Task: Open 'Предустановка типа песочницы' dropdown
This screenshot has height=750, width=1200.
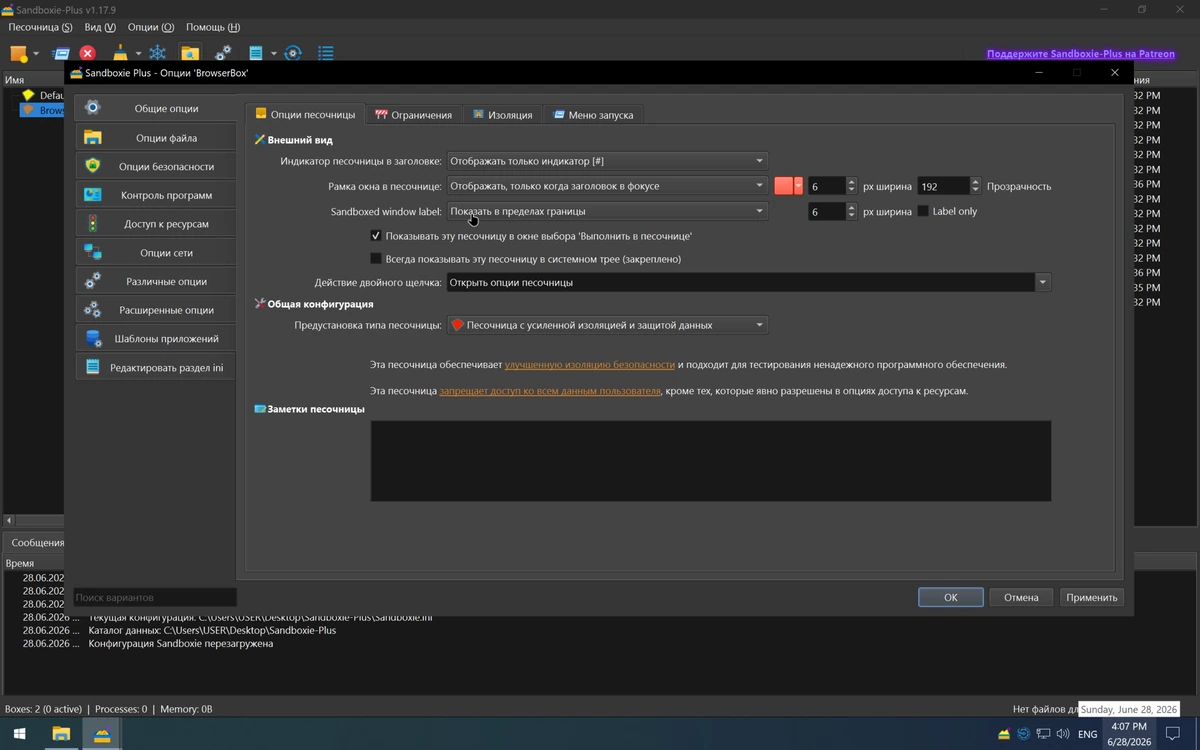Action: [607, 325]
